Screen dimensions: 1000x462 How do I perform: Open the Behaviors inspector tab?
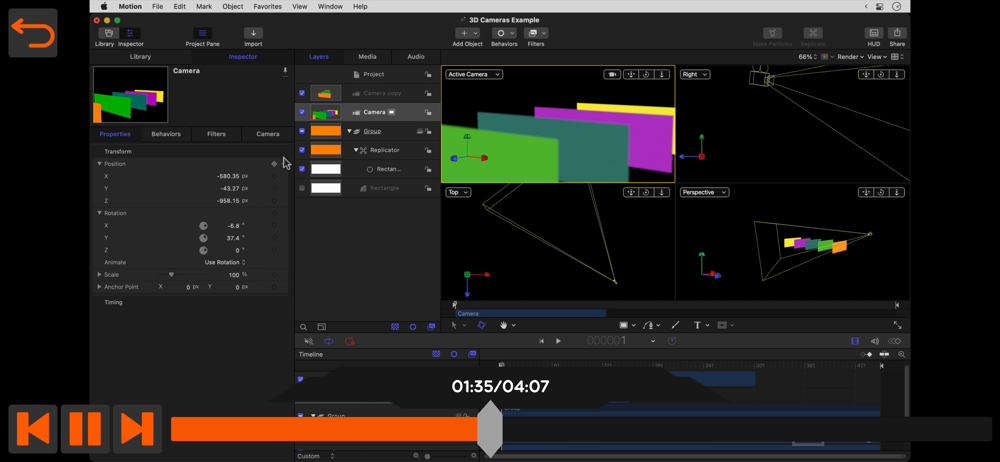pos(166,134)
